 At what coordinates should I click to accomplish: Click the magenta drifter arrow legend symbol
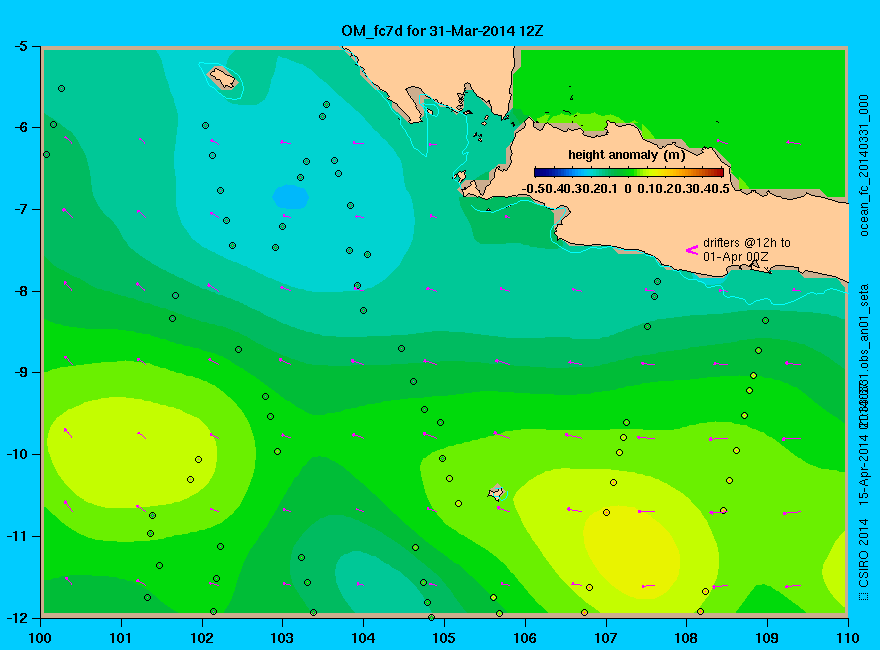click(x=692, y=250)
